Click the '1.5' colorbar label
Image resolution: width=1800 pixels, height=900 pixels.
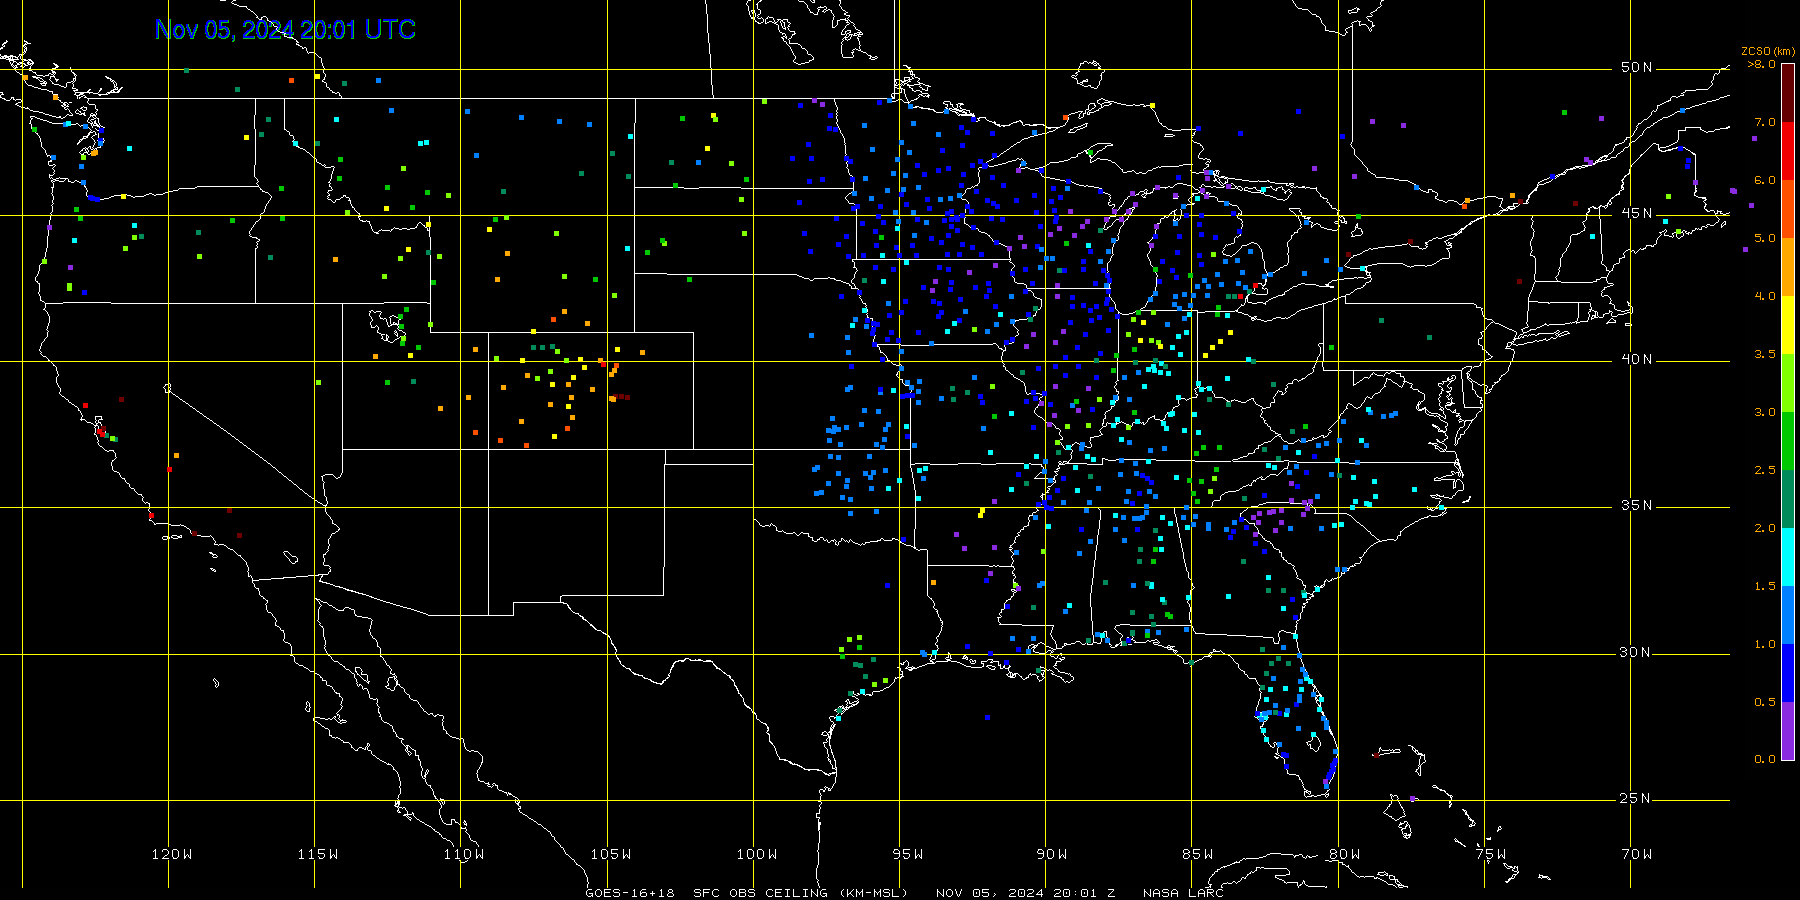pos(1765,586)
